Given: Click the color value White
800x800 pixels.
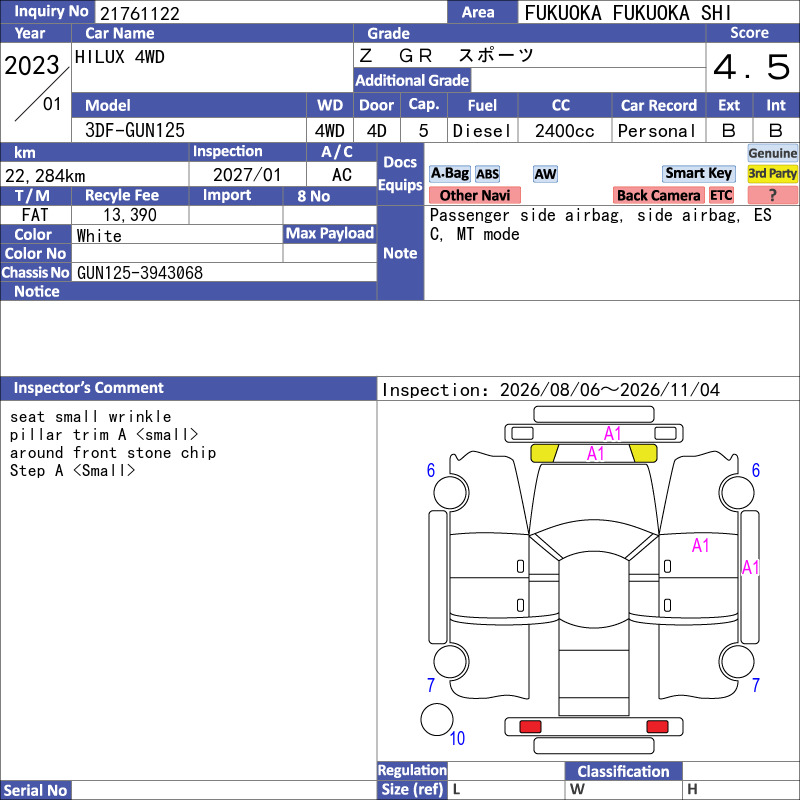Looking at the screenshot, I should tap(99, 236).
